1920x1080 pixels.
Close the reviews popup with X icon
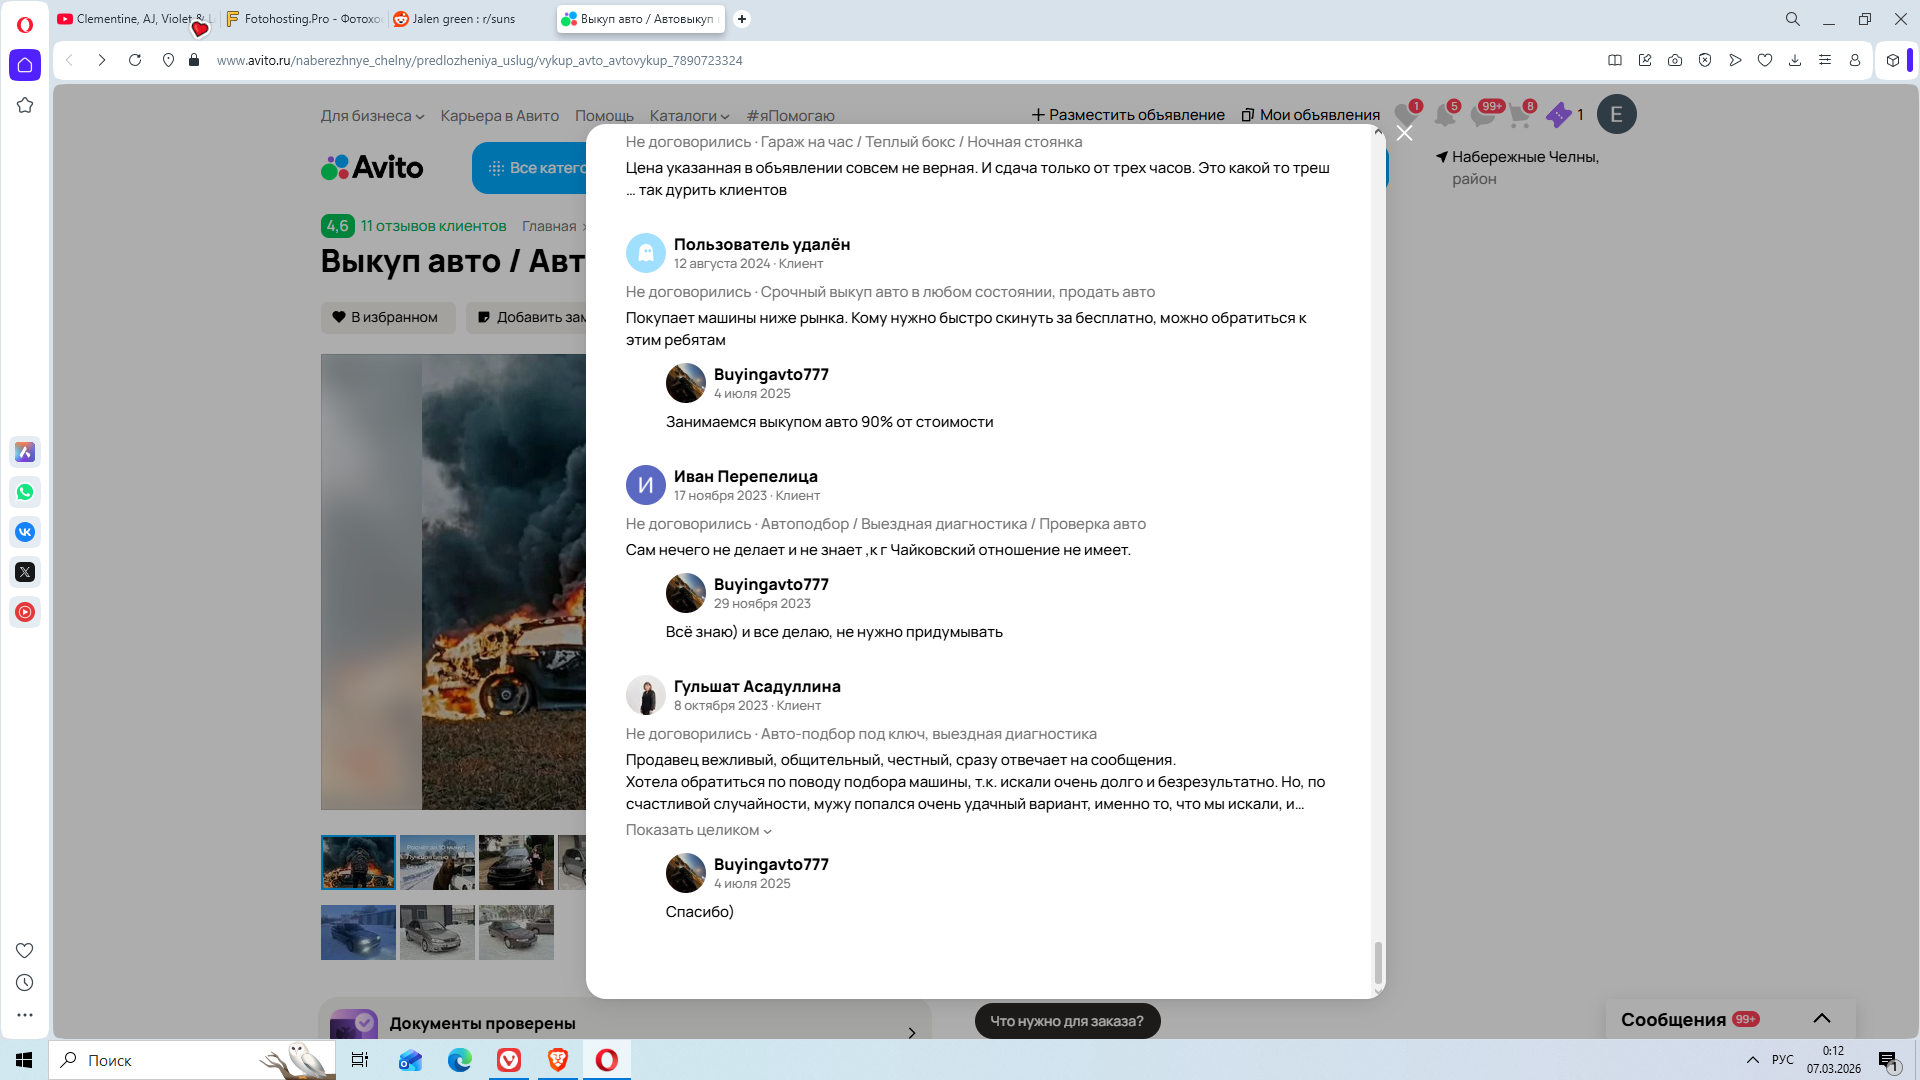click(x=1404, y=133)
